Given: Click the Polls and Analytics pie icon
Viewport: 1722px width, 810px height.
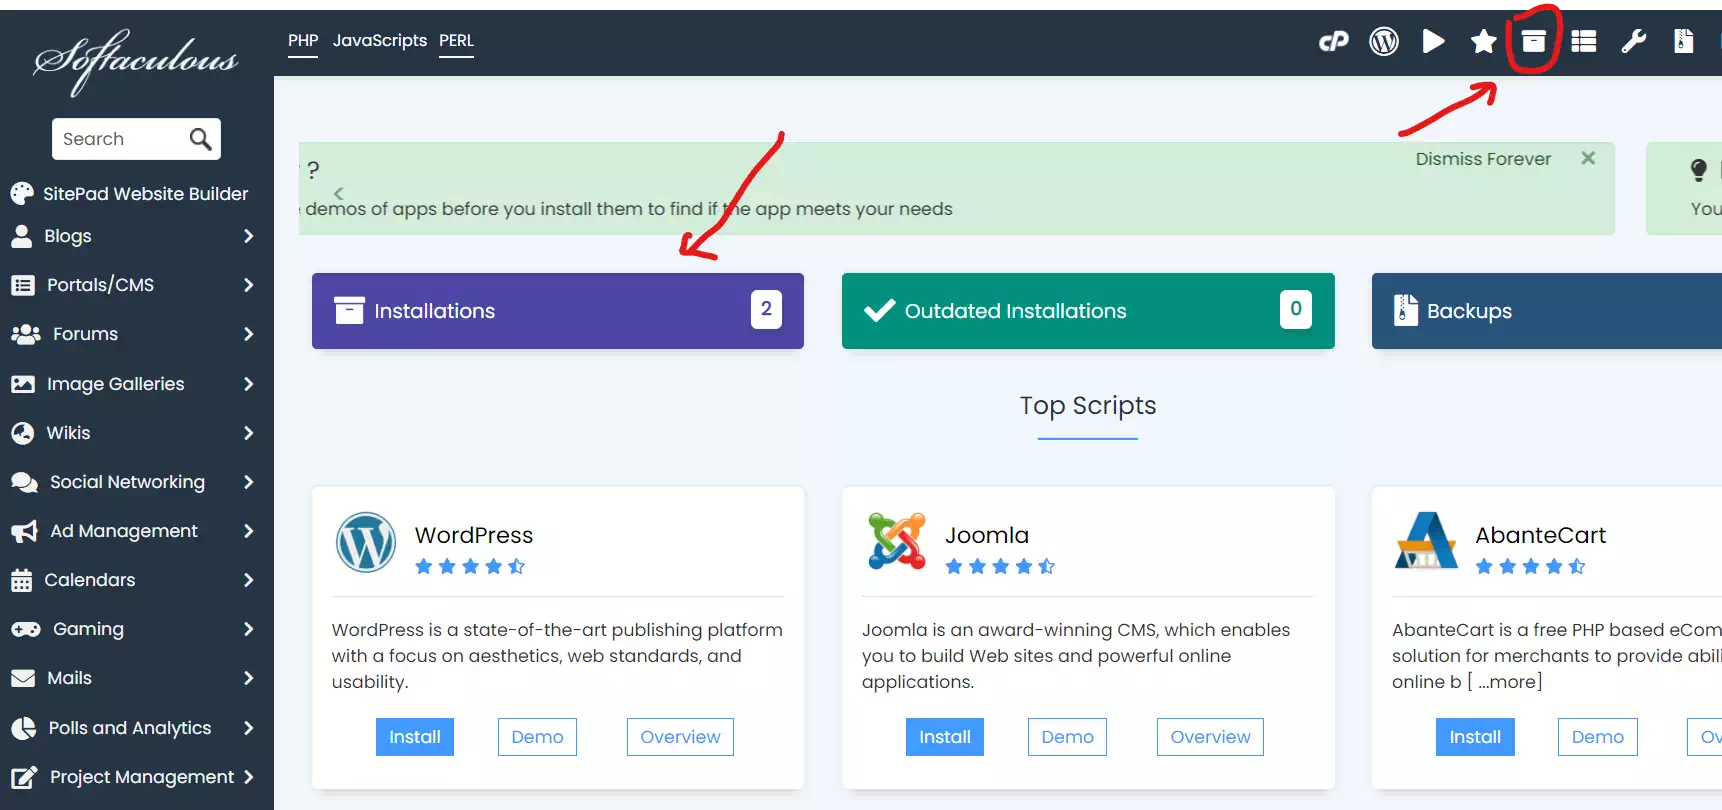Looking at the screenshot, I should (x=23, y=728).
